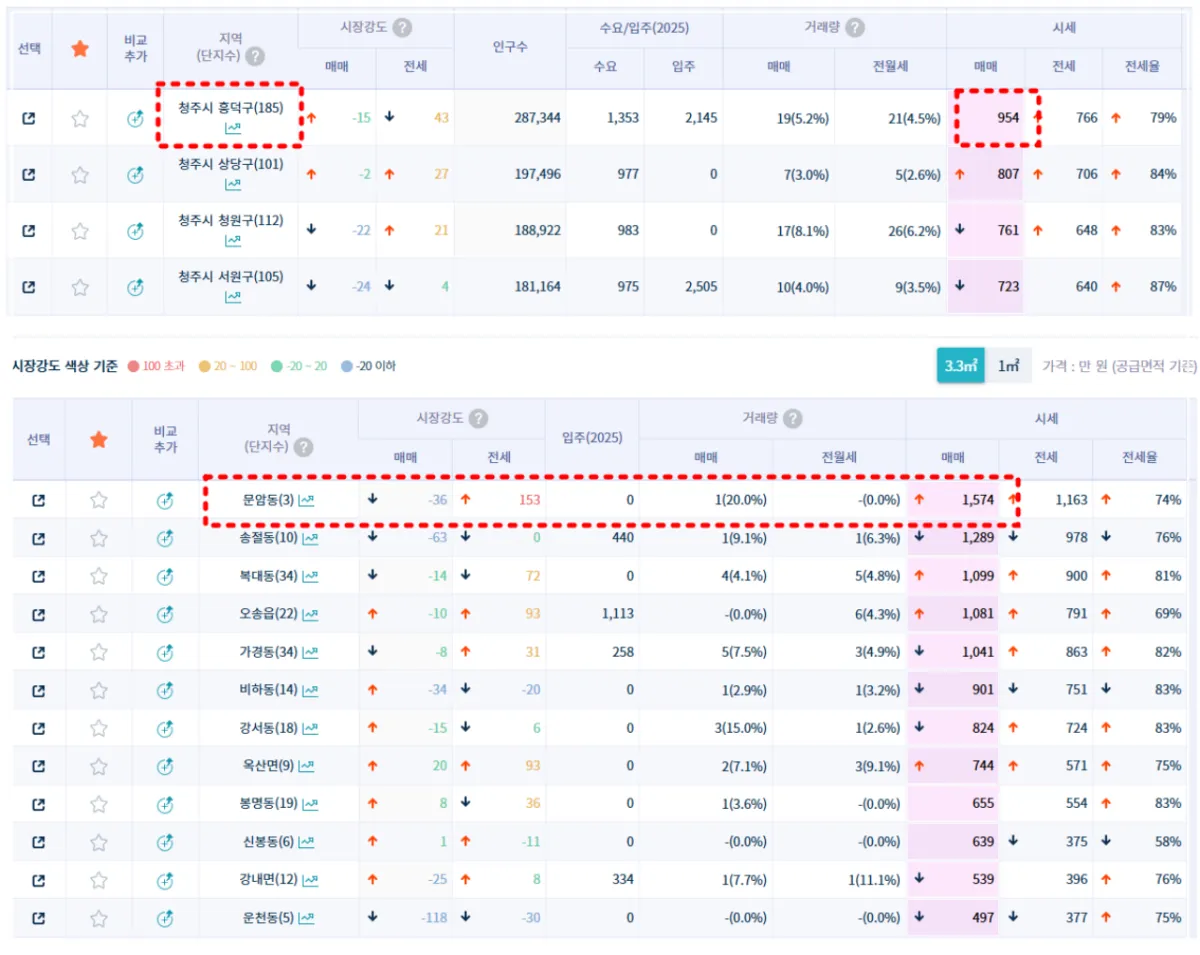This screenshot has height=955, width=1200.
Task: Add 복대동 to comparison
Action: tap(165, 576)
